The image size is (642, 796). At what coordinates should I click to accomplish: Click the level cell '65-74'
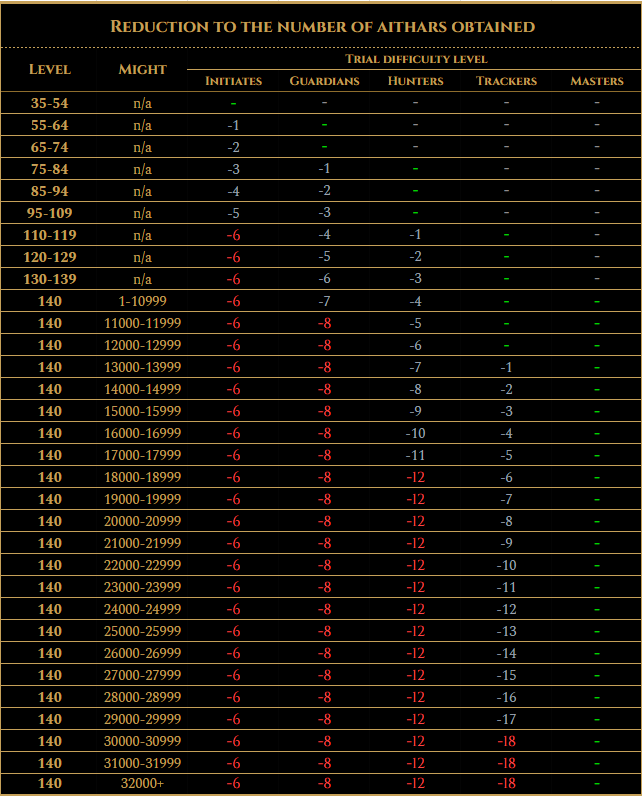tap(50, 147)
